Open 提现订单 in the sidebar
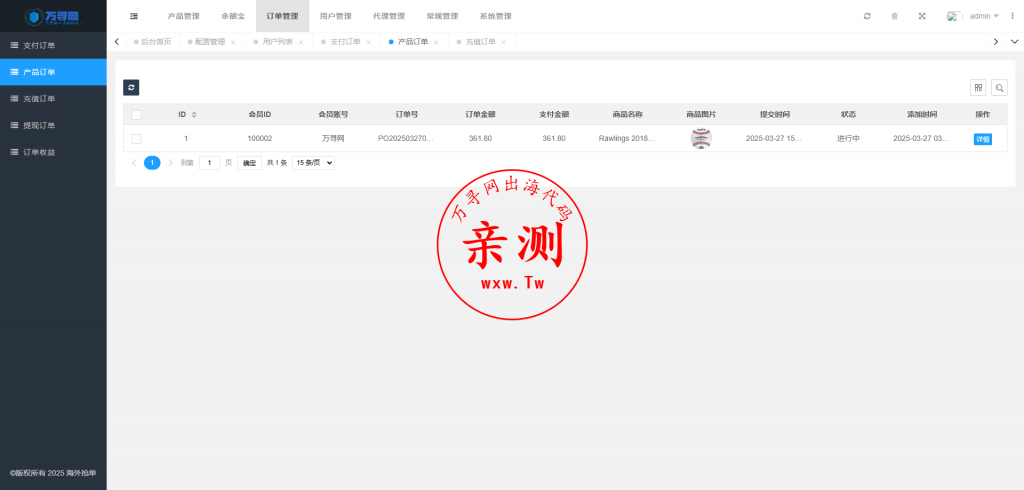This screenshot has width=1024, height=490. click(53, 125)
